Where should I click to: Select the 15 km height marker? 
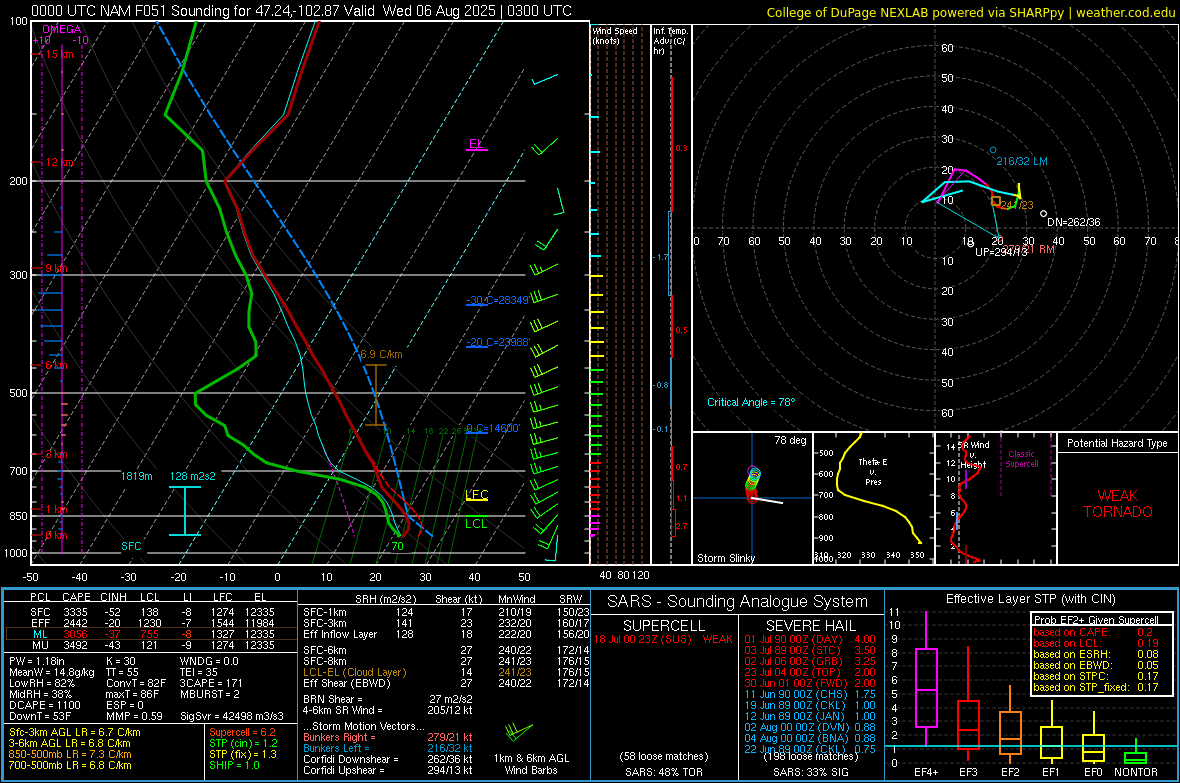[59, 54]
